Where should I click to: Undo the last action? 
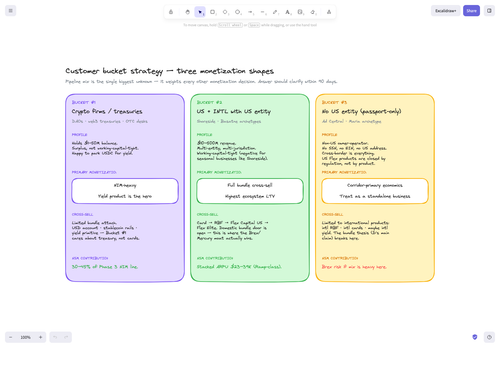[55, 337]
